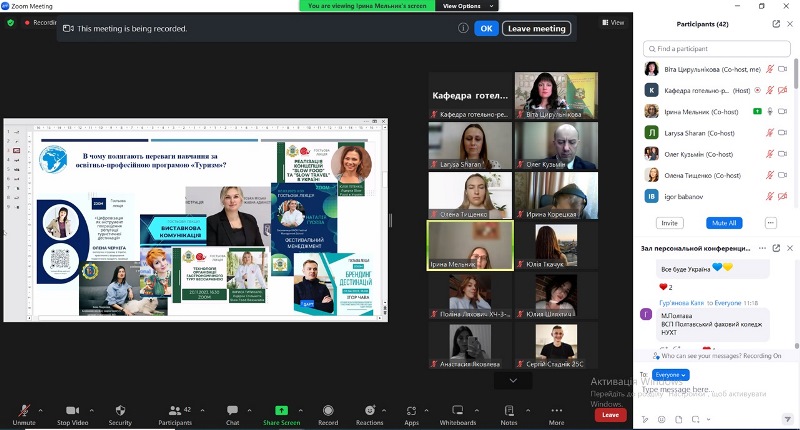This screenshot has height=430, width=800.
Task: Open the Reactions smiley menu
Action: (369, 415)
